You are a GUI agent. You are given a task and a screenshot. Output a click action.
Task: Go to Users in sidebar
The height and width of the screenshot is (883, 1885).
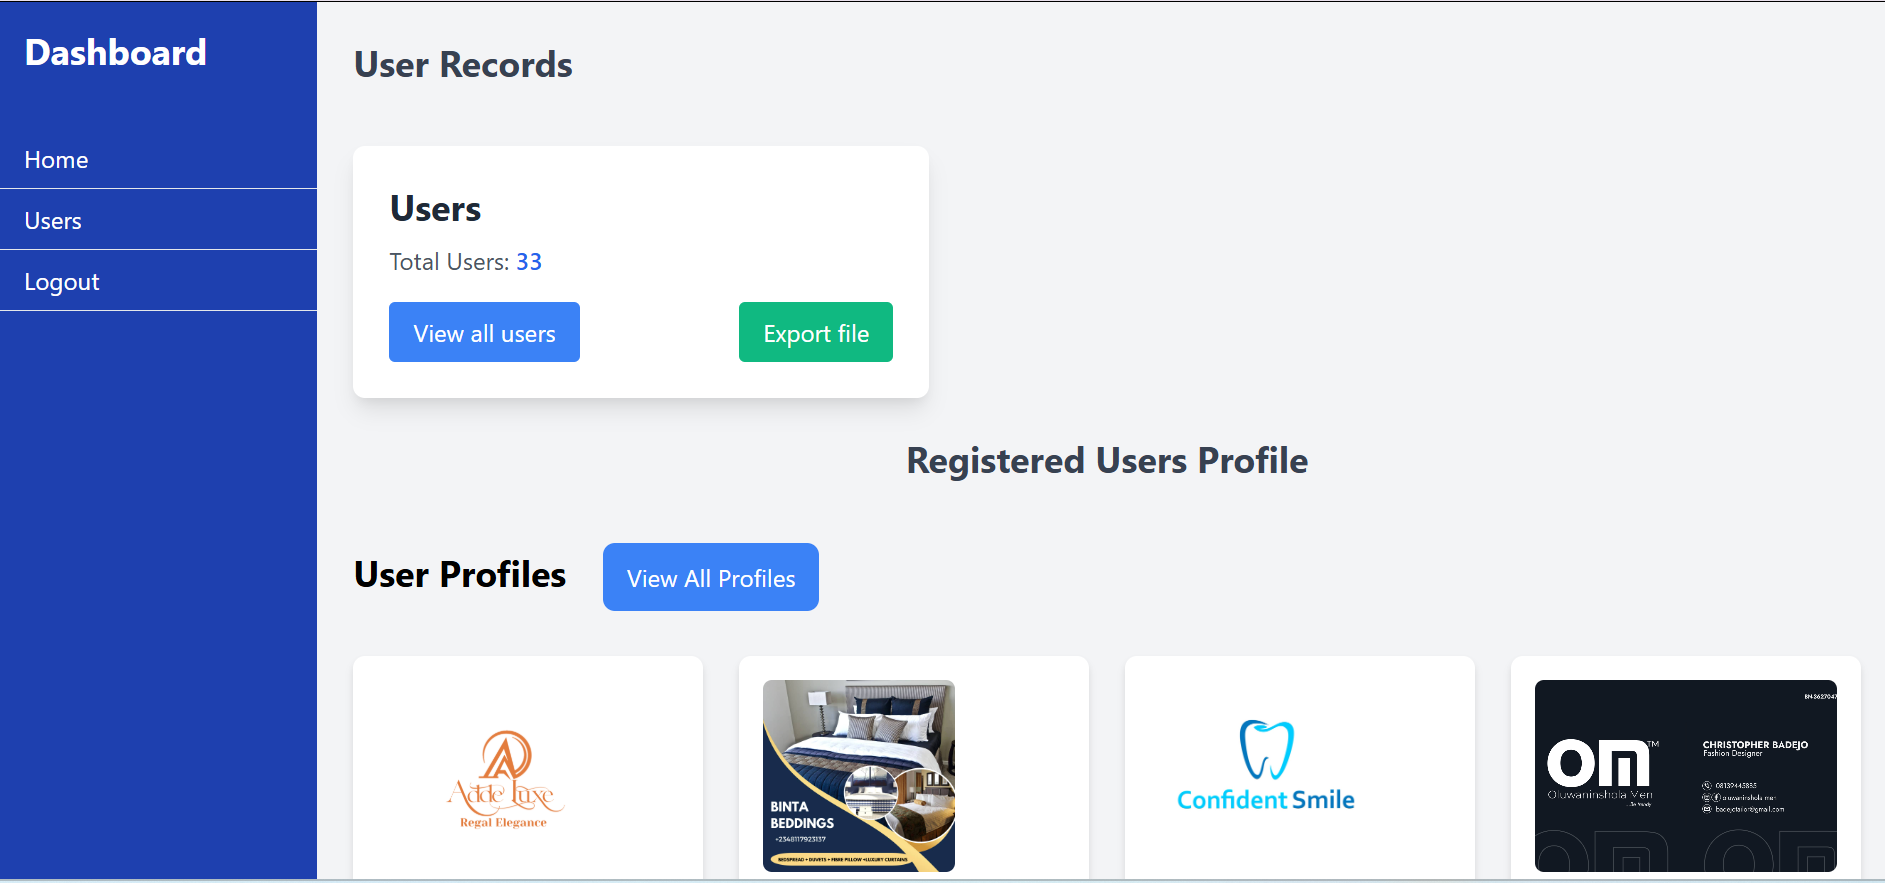coord(53,221)
